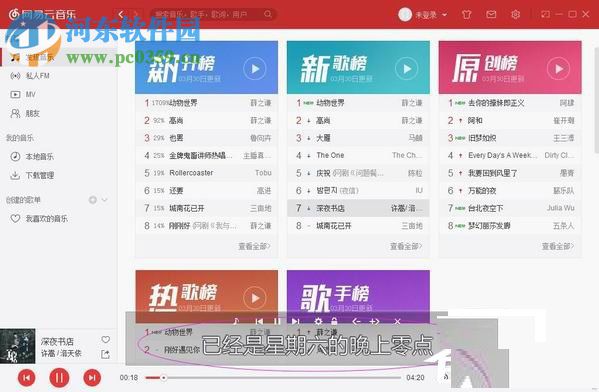The height and width of the screenshot is (392, 599).
Task: Click lyrics overlay music note icon
Action: tap(236, 322)
